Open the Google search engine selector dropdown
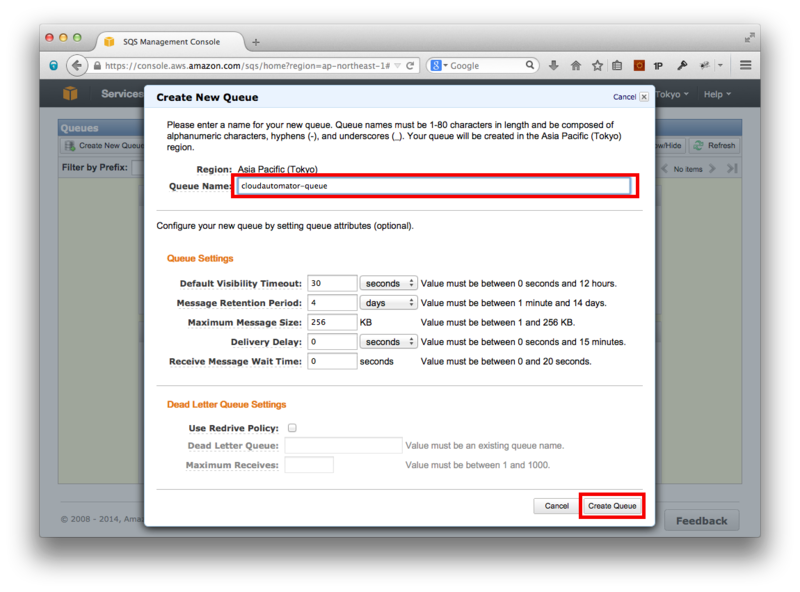This screenshot has height=592, width=800. (x=439, y=65)
